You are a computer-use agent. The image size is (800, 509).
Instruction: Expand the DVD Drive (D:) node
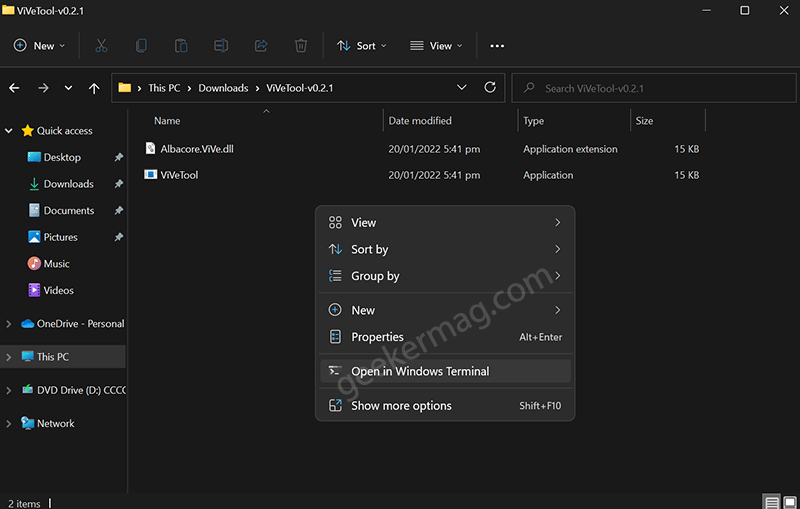[9, 390]
